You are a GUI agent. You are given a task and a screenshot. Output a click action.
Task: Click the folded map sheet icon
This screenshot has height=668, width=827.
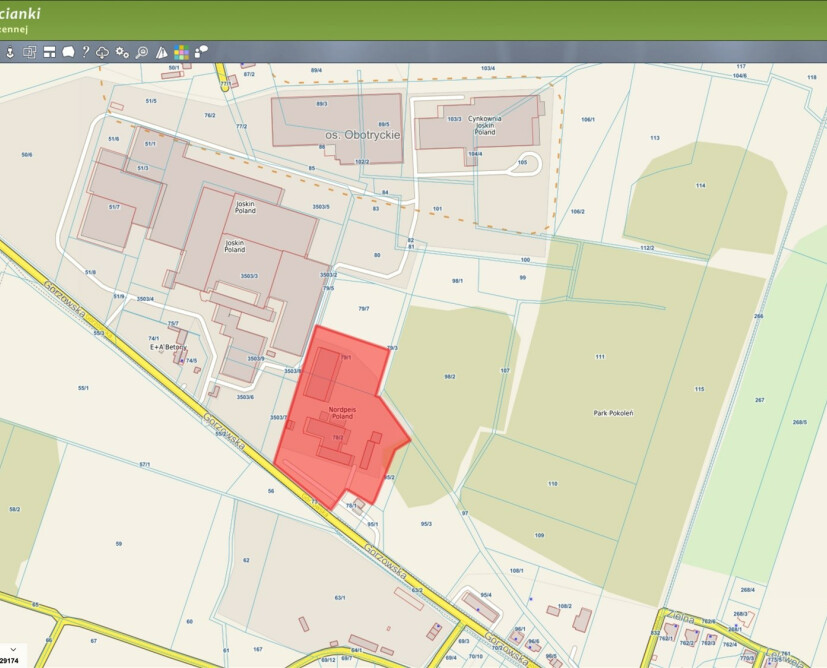pyautogui.click(x=161, y=52)
